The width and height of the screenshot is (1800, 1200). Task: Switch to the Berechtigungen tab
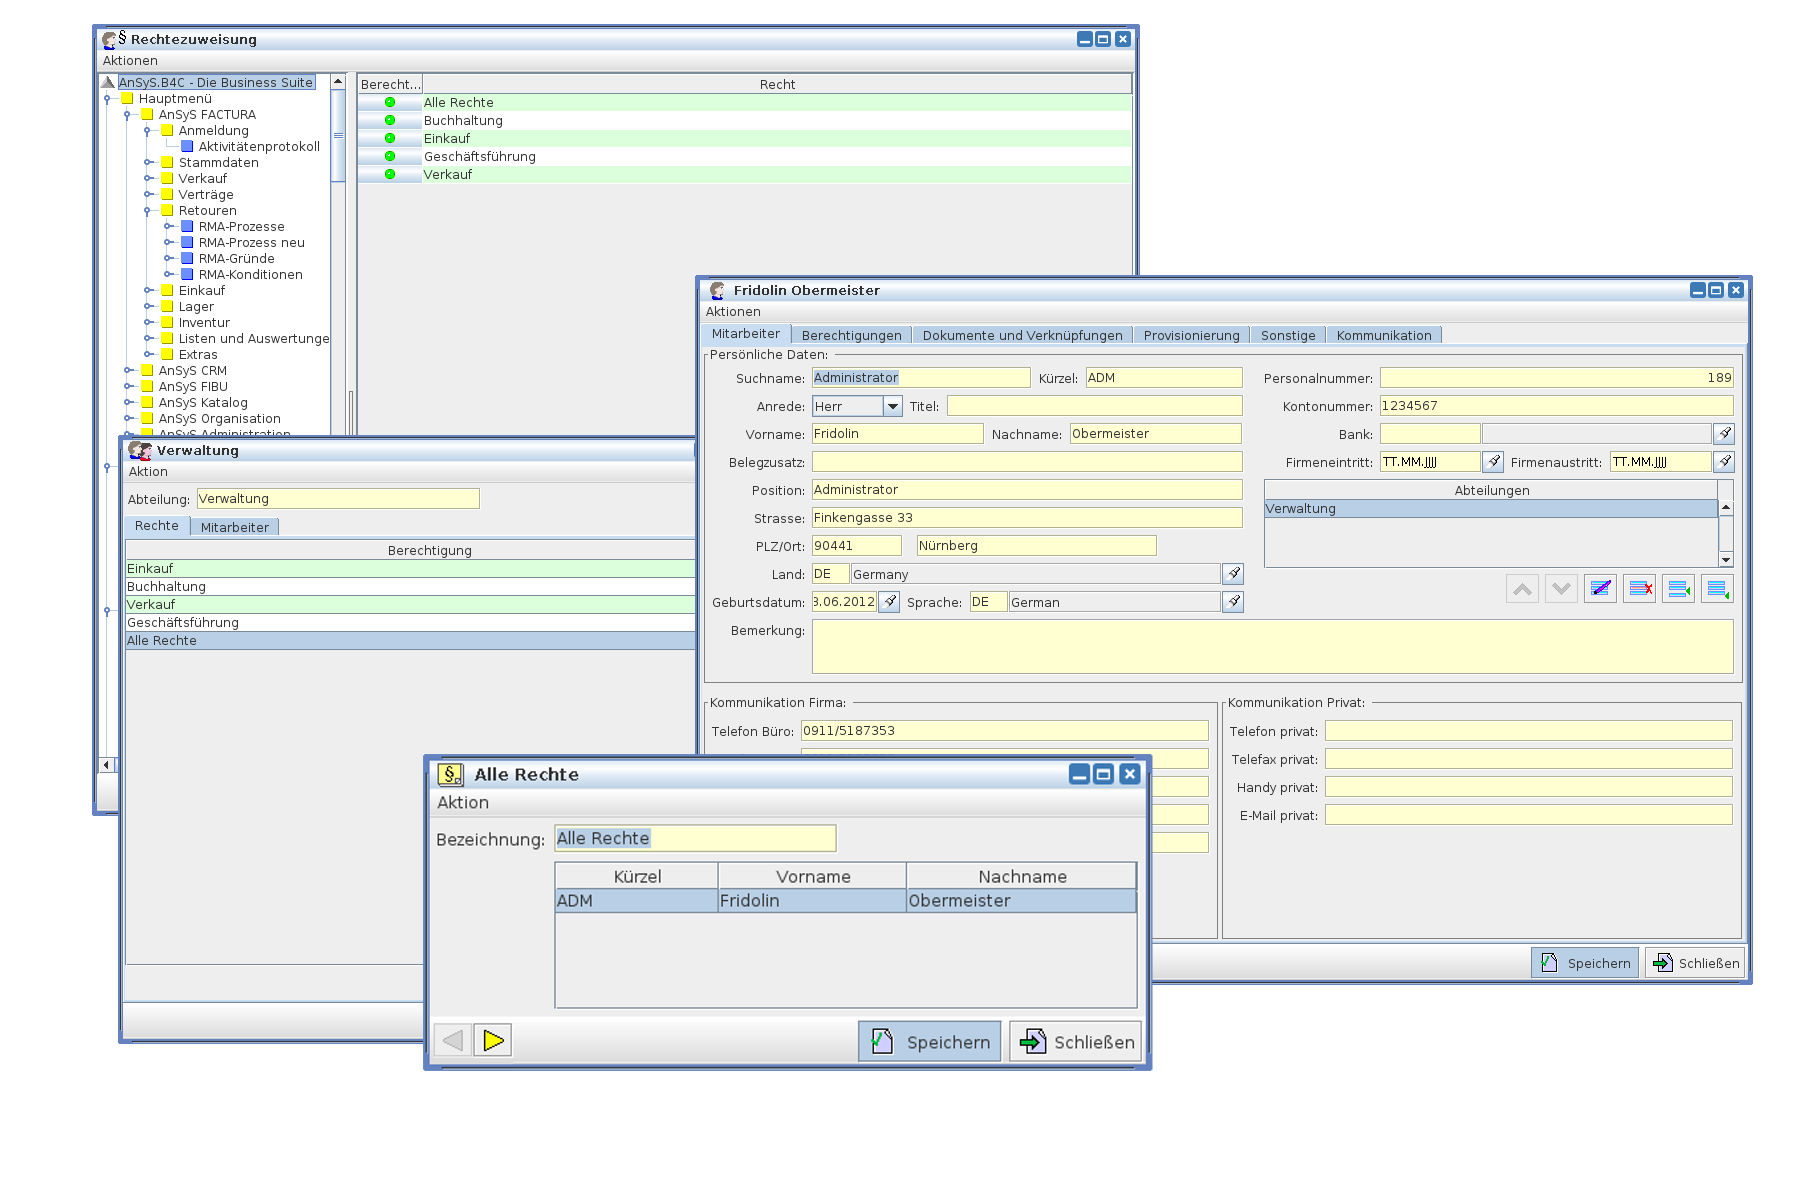point(851,335)
